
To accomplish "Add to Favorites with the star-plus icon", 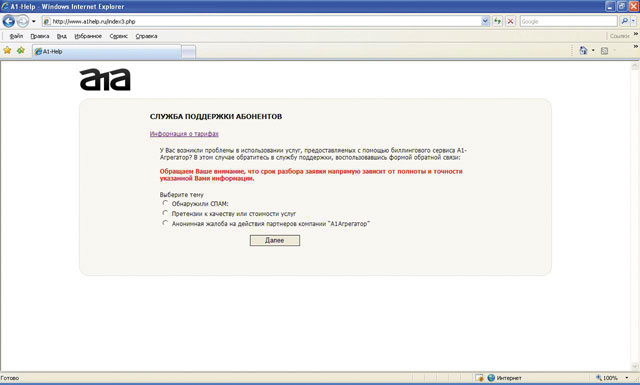I will 21,50.
